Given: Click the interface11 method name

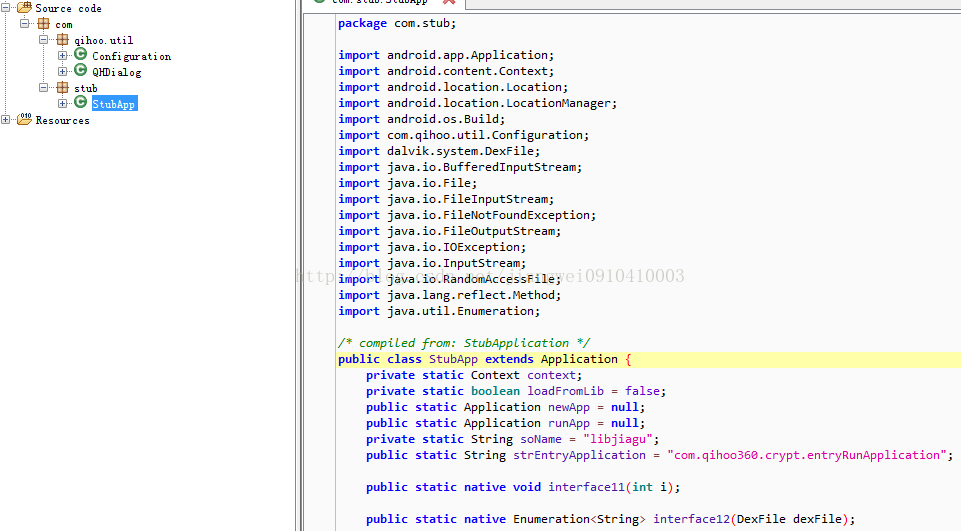Looking at the screenshot, I should pyautogui.click(x=586, y=487).
